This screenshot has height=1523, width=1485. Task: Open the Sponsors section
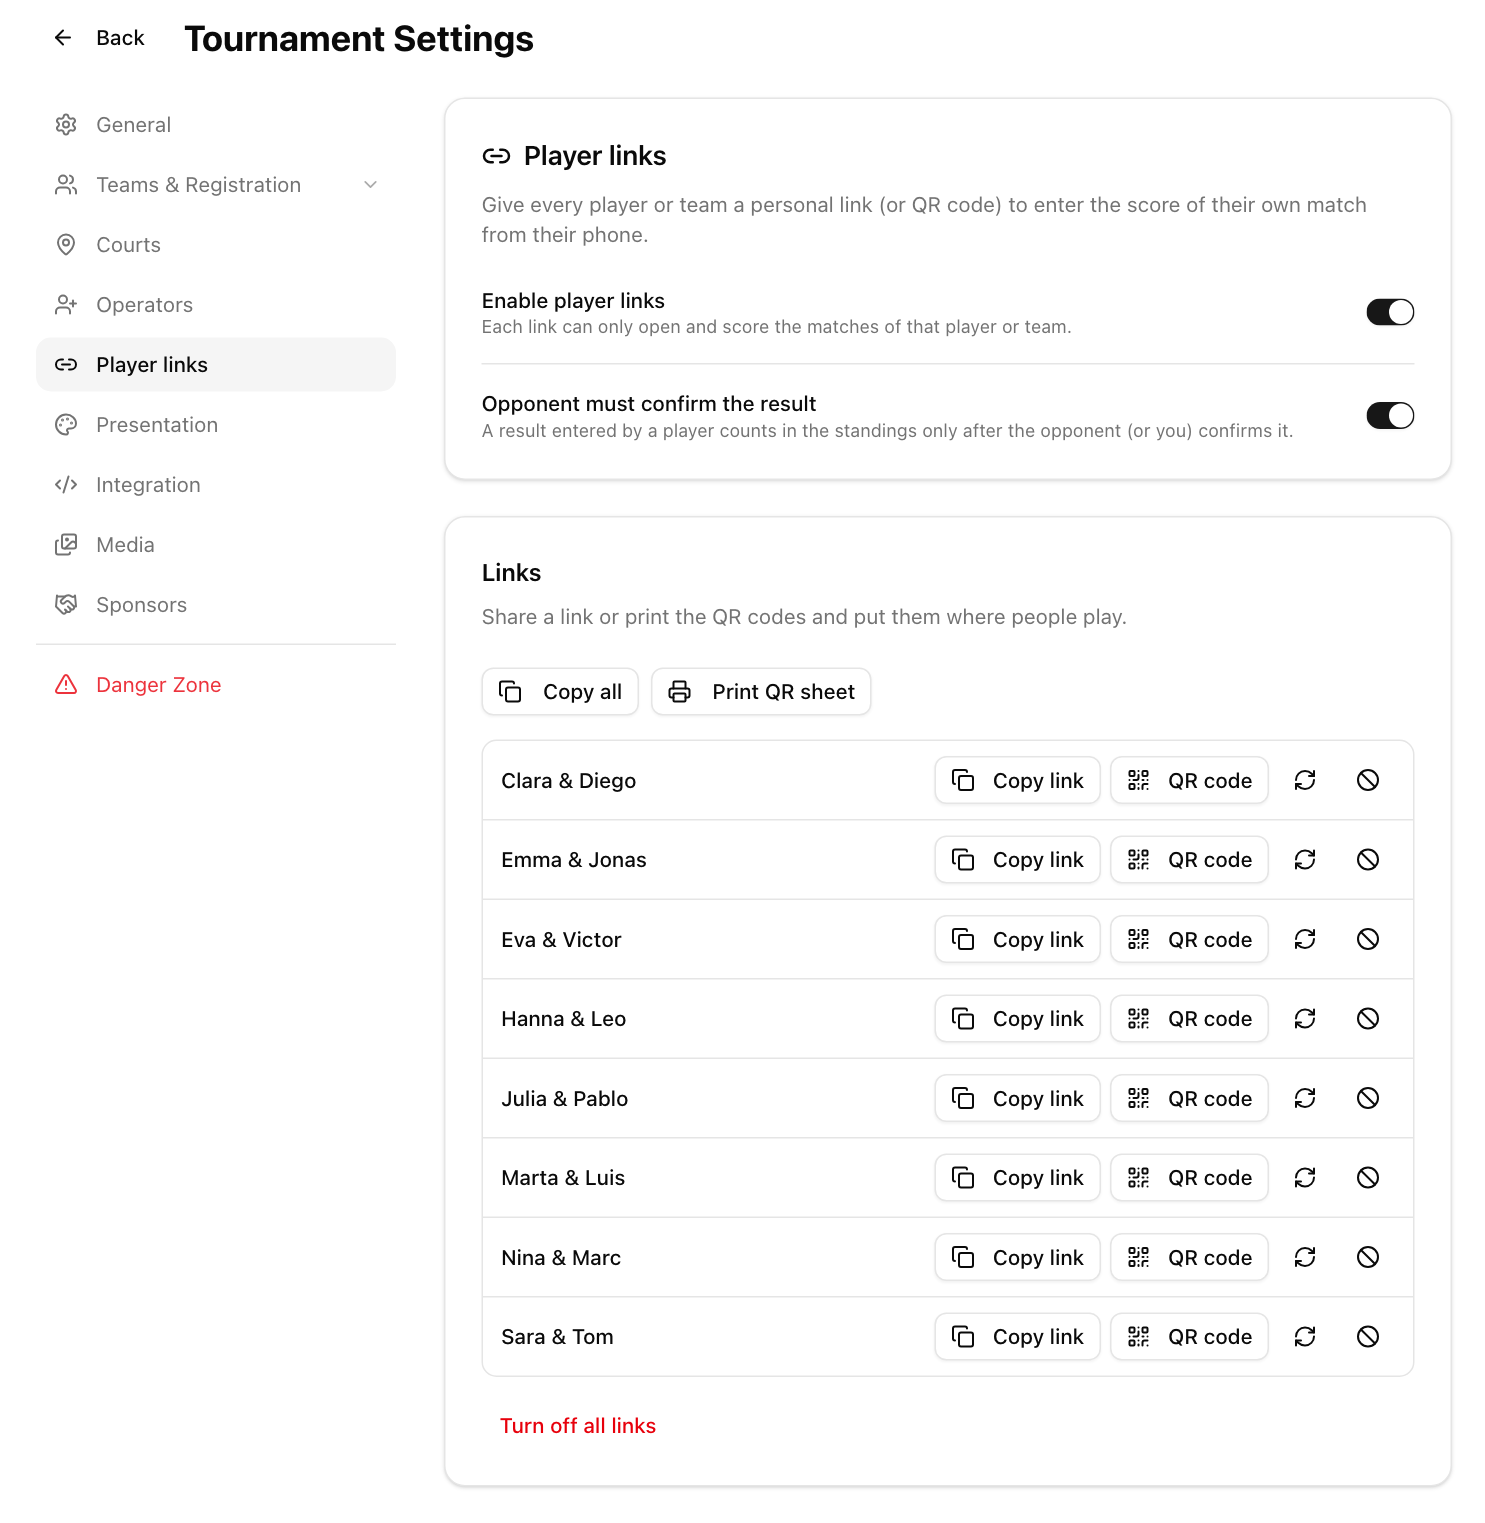[x=216, y=605]
